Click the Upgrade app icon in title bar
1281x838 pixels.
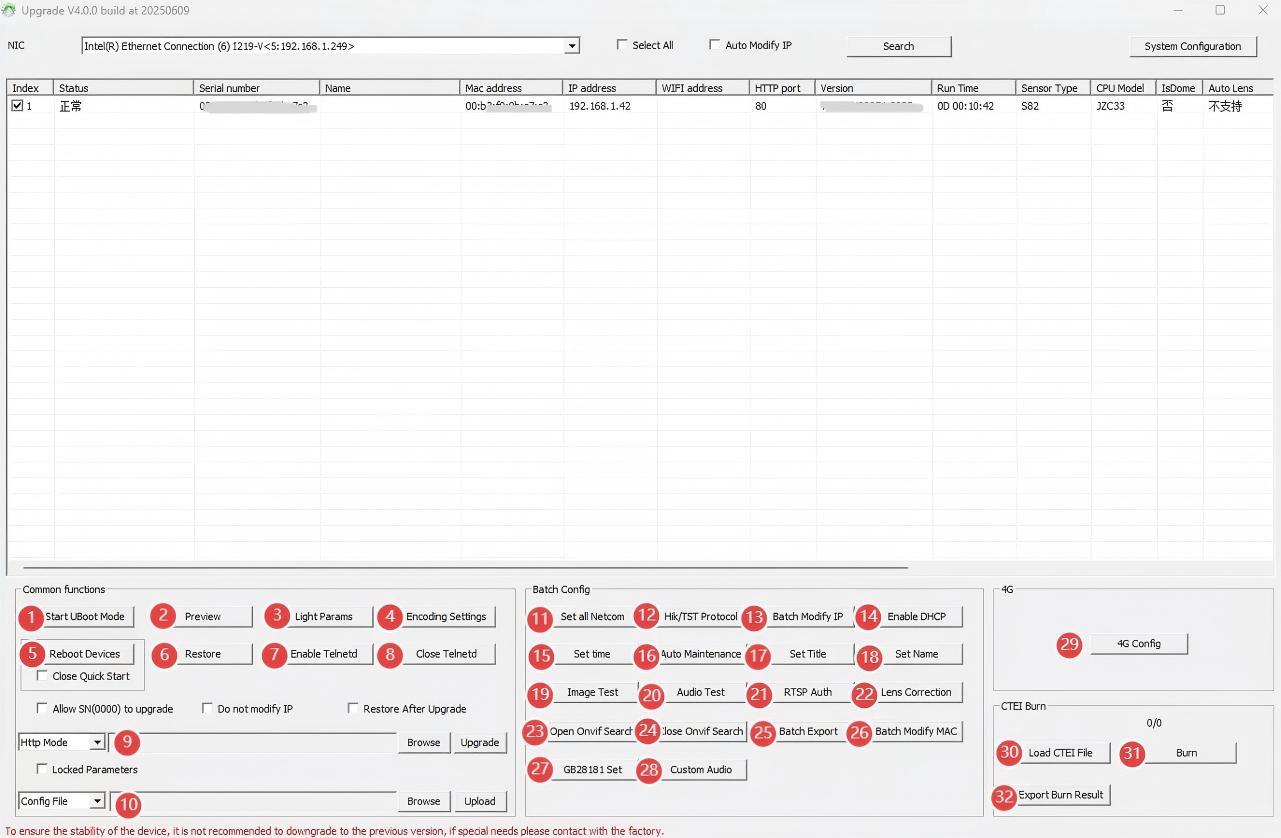9,10
